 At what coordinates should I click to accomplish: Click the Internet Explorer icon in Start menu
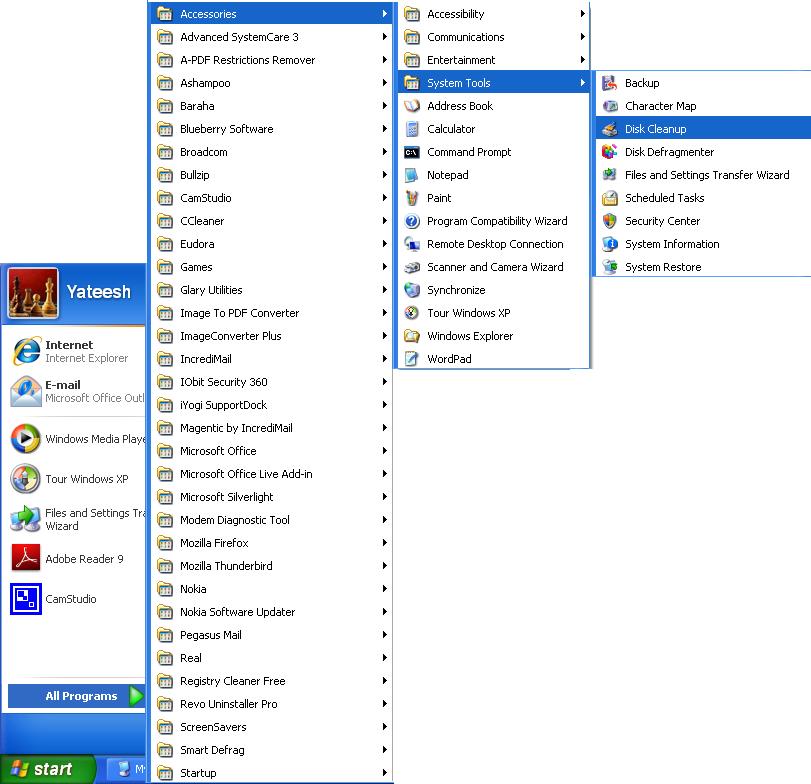tap(26, 351)
